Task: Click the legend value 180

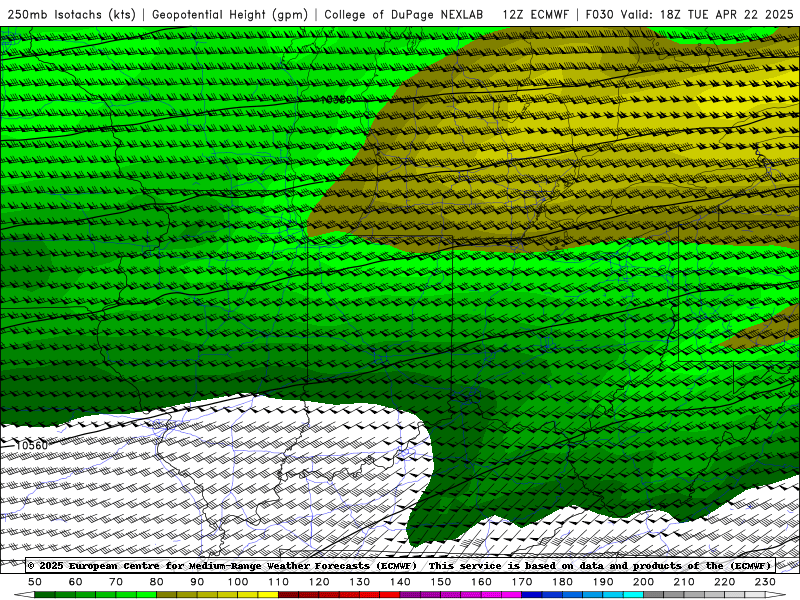Action: [562, 582]
